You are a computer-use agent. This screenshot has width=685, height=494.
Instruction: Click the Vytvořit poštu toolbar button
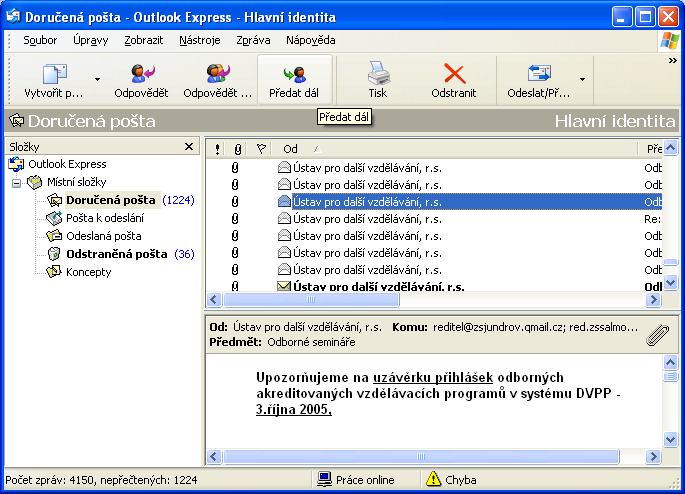pyautogui.click(x=54, y=80)
